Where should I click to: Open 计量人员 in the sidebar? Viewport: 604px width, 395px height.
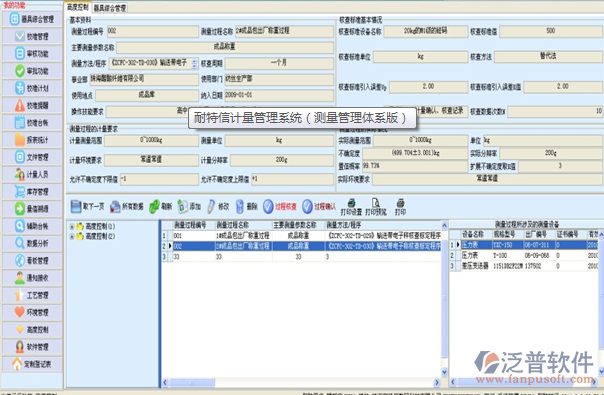click(x=32, y=175)
